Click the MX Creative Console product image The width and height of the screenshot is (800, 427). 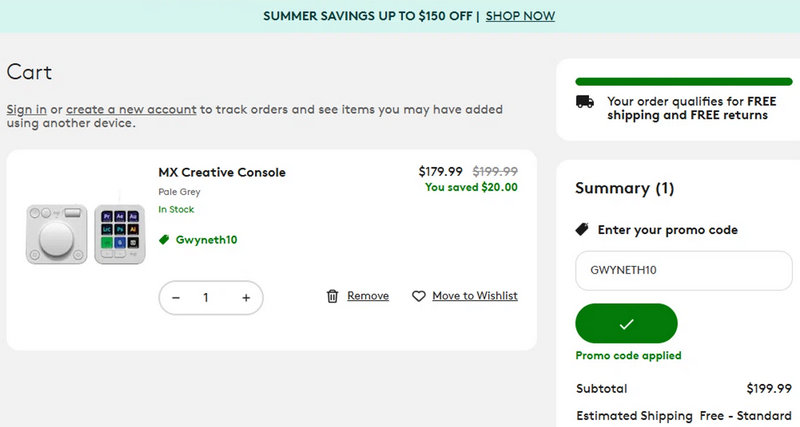(85, 233)
